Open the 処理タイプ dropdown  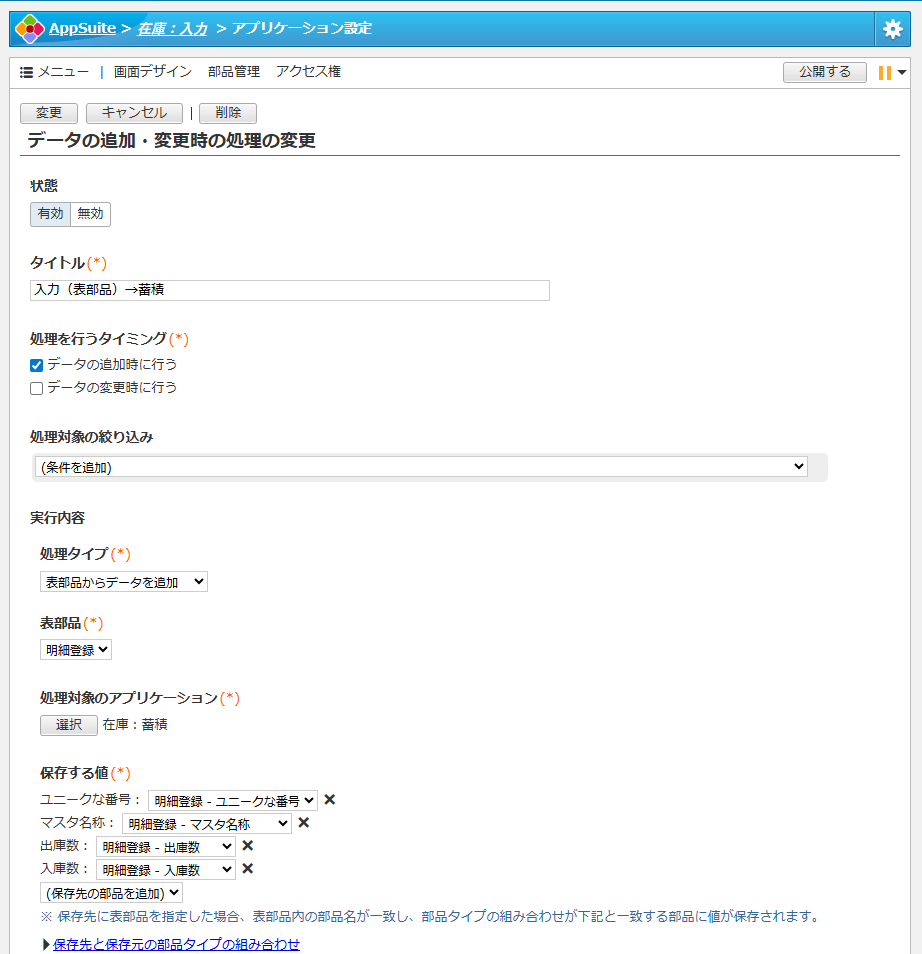click(x=124, y=582)
